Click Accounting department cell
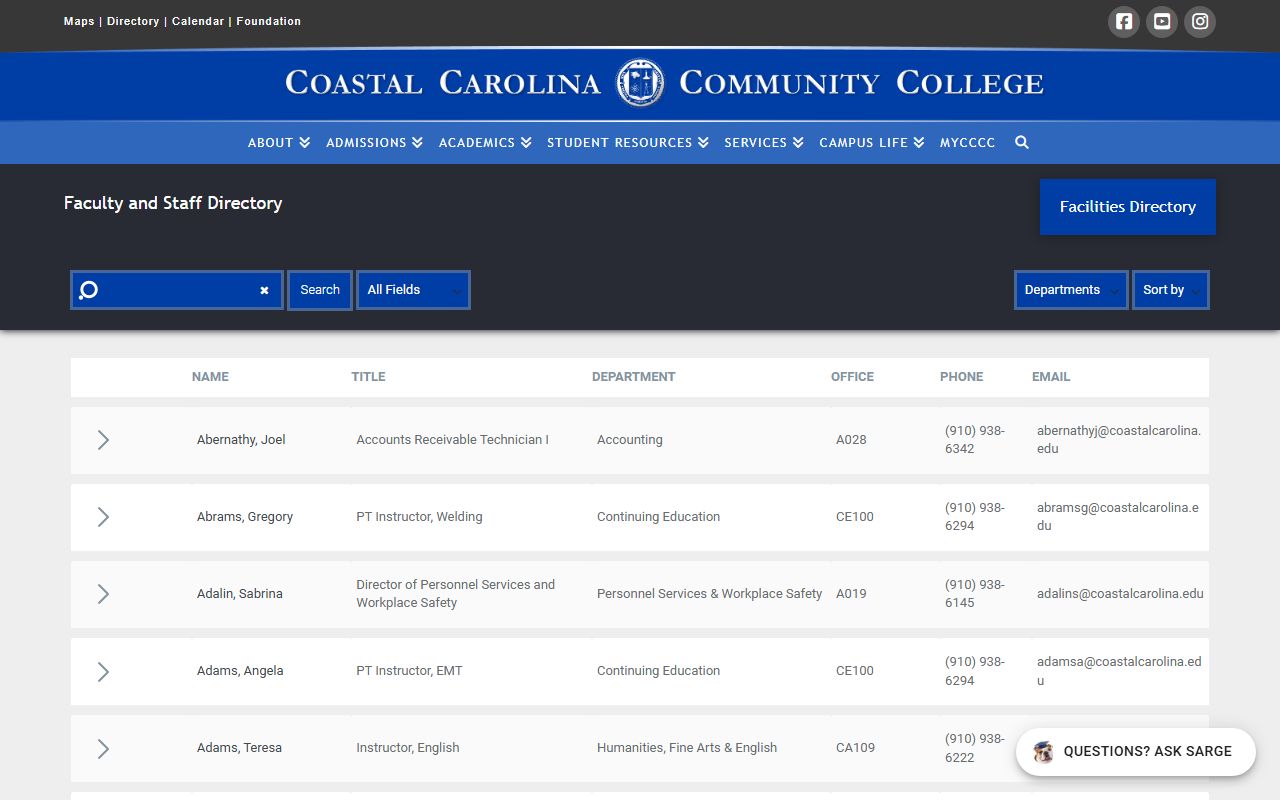 click(x=630, y=440)
